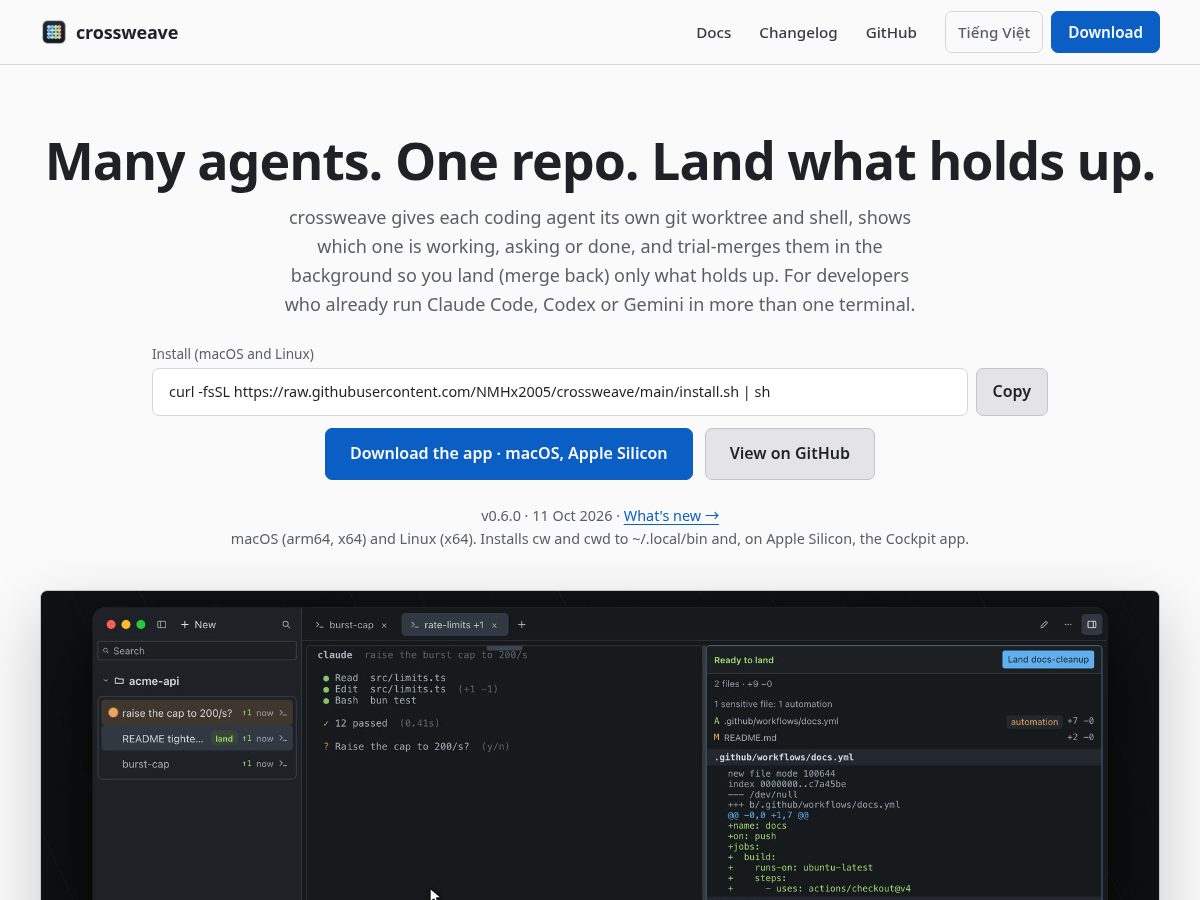1200x900 pixels.
Task: Download the app for macOS Apple Silicon
Action: pos(509,454)
